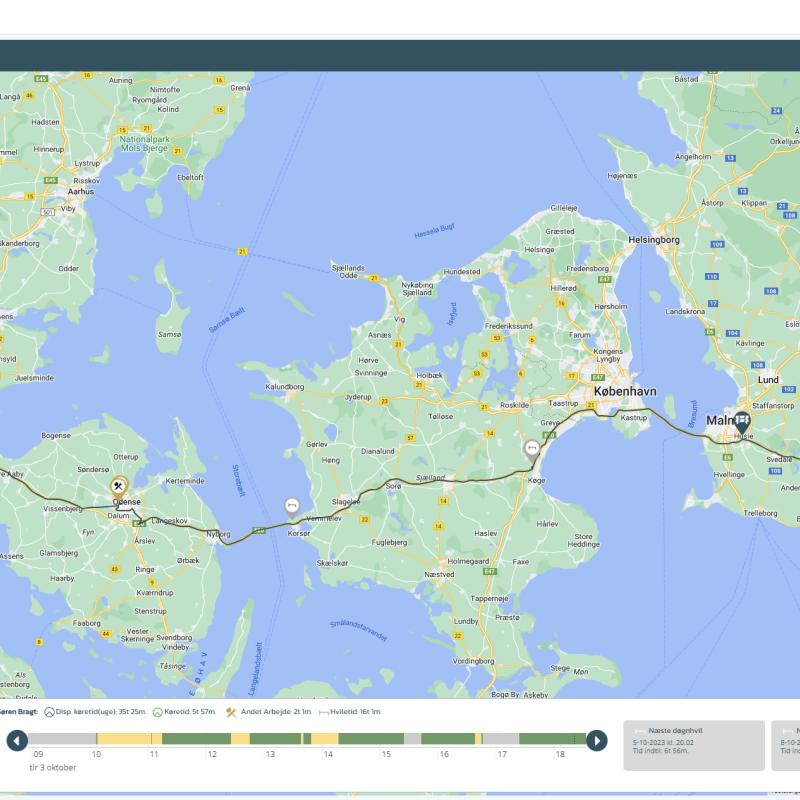Click the Aarhus city label on map
Image resolution: width=800 pixels, height=800 pixels.
pyautogui.click(x=80, y=190)
